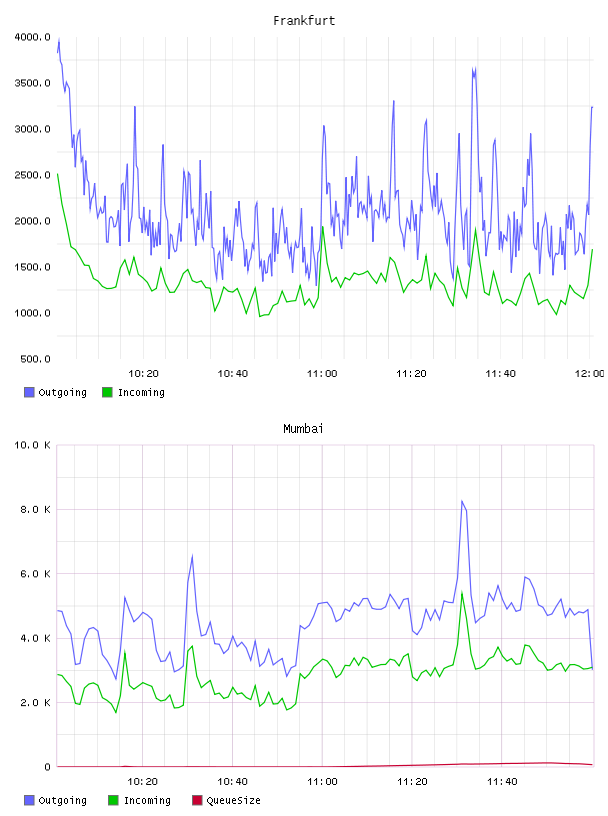Click the 2.0 K y-axis label on Mumbai chart
The height and width of the screenshot is (816, 608).
point(35,703)
